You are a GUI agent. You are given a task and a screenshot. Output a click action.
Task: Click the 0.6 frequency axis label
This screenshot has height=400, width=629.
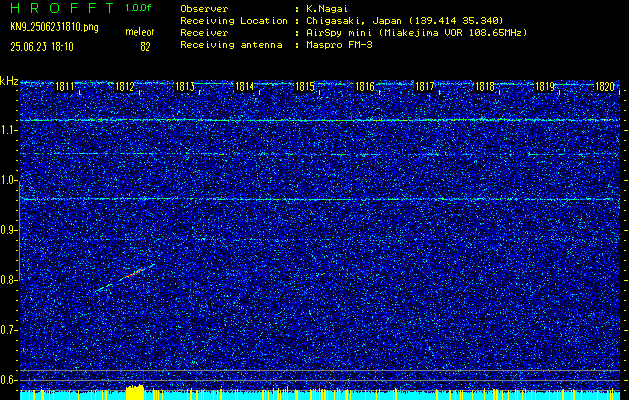[9, 380]
